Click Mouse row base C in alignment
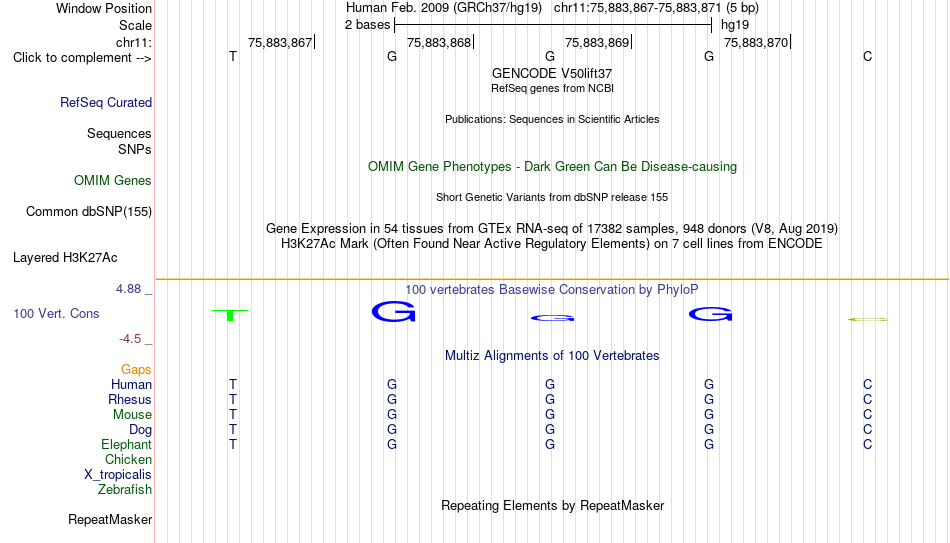950x543 pixels. (x=868, y=415)
